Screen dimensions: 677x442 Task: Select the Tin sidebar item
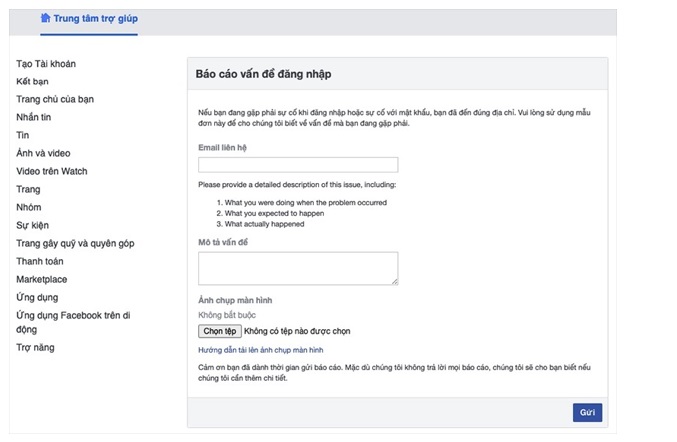[23, 136]
